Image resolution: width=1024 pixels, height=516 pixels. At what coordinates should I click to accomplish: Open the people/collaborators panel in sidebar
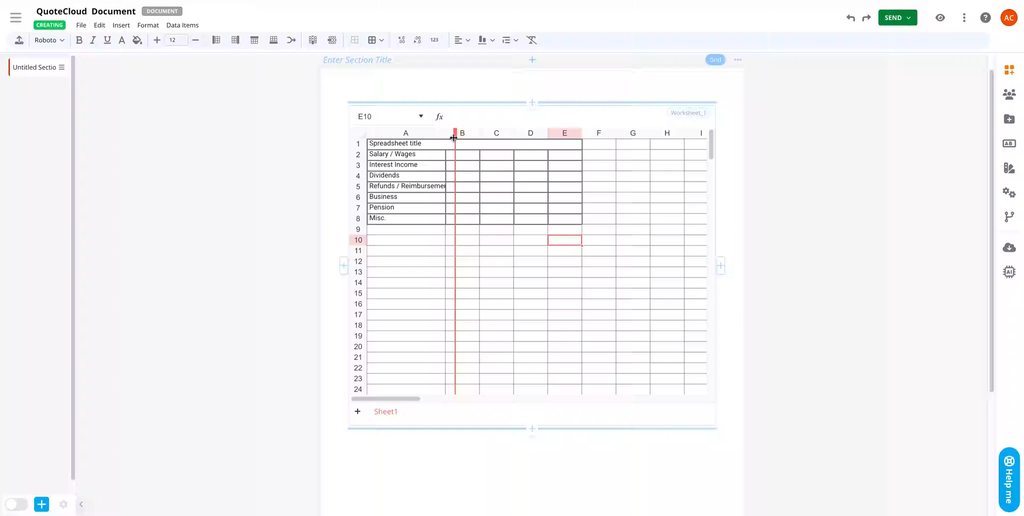point(1009,94)
